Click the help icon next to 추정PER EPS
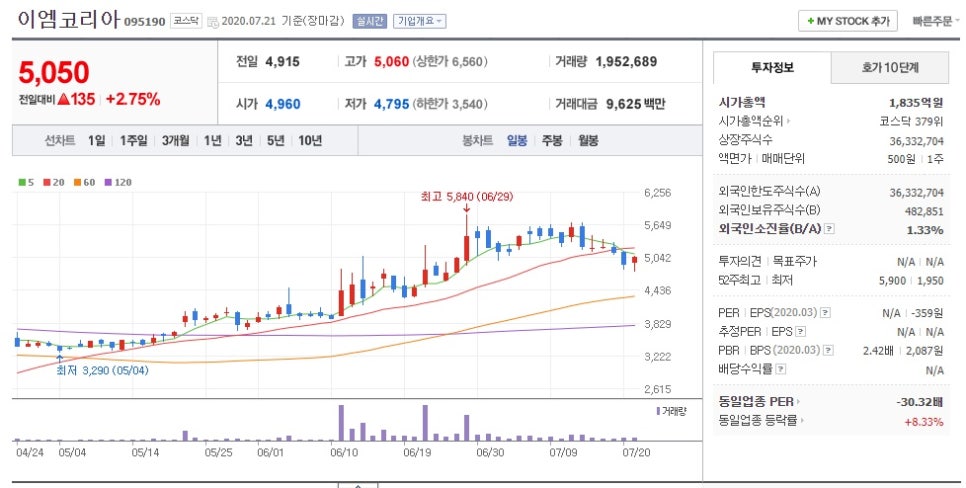Viewport: 966px width, 488px height. (x=800, y=331)
